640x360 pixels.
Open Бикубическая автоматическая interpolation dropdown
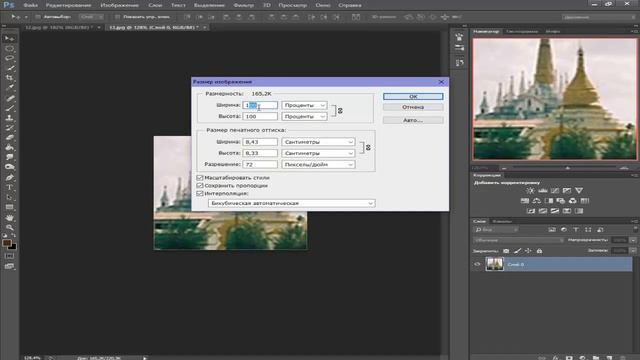[291, 203]
